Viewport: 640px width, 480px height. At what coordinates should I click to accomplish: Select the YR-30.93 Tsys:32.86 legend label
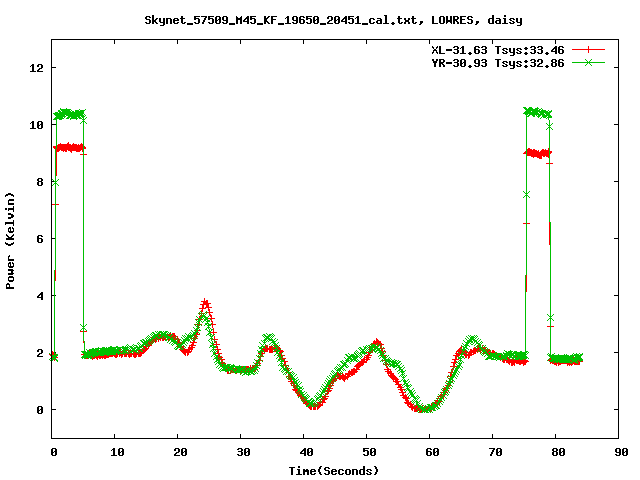498,63
